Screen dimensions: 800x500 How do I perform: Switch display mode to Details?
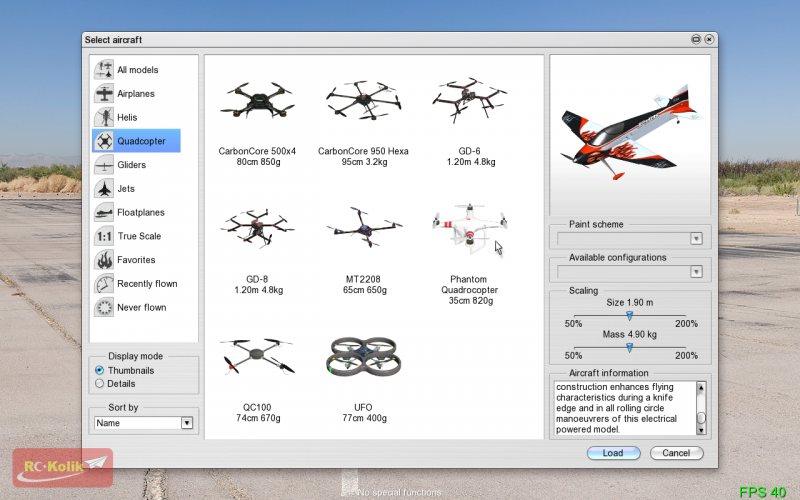(x=99, y=384)
